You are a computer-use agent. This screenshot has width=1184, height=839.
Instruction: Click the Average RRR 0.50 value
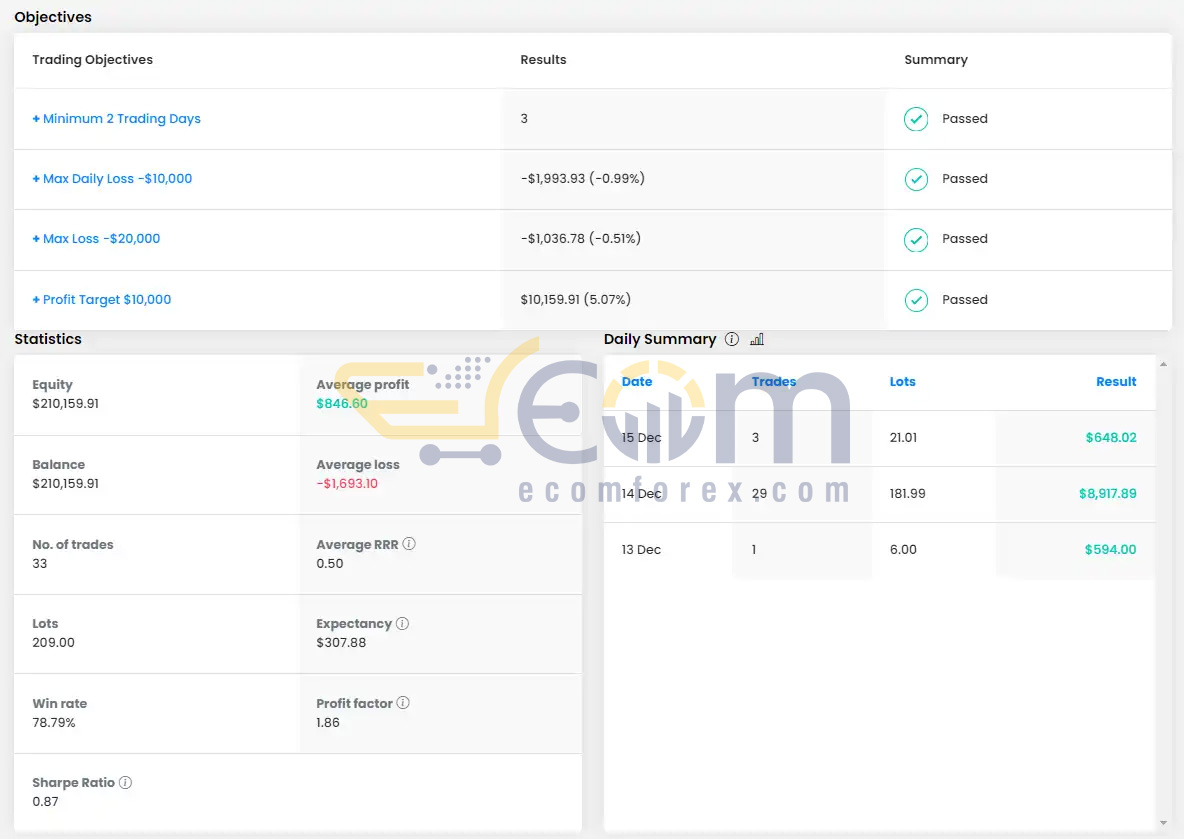click(x=329, y=563)
